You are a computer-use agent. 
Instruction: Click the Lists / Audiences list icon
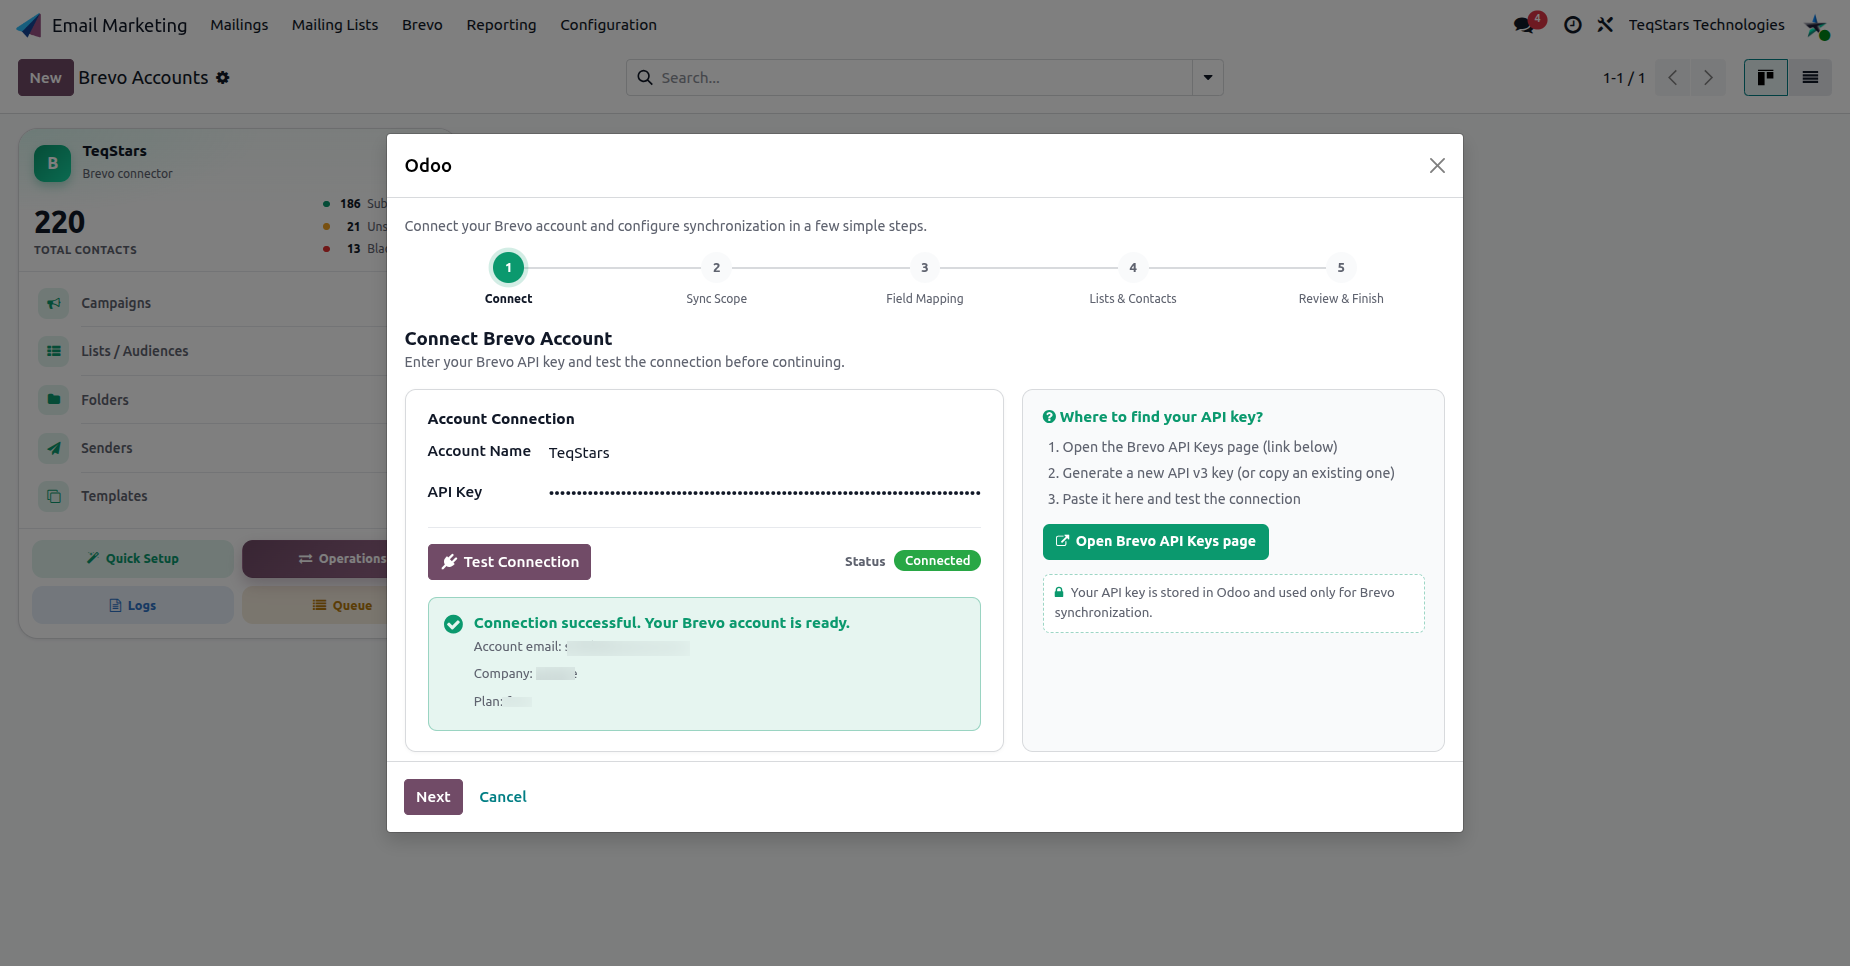[54, 351]
